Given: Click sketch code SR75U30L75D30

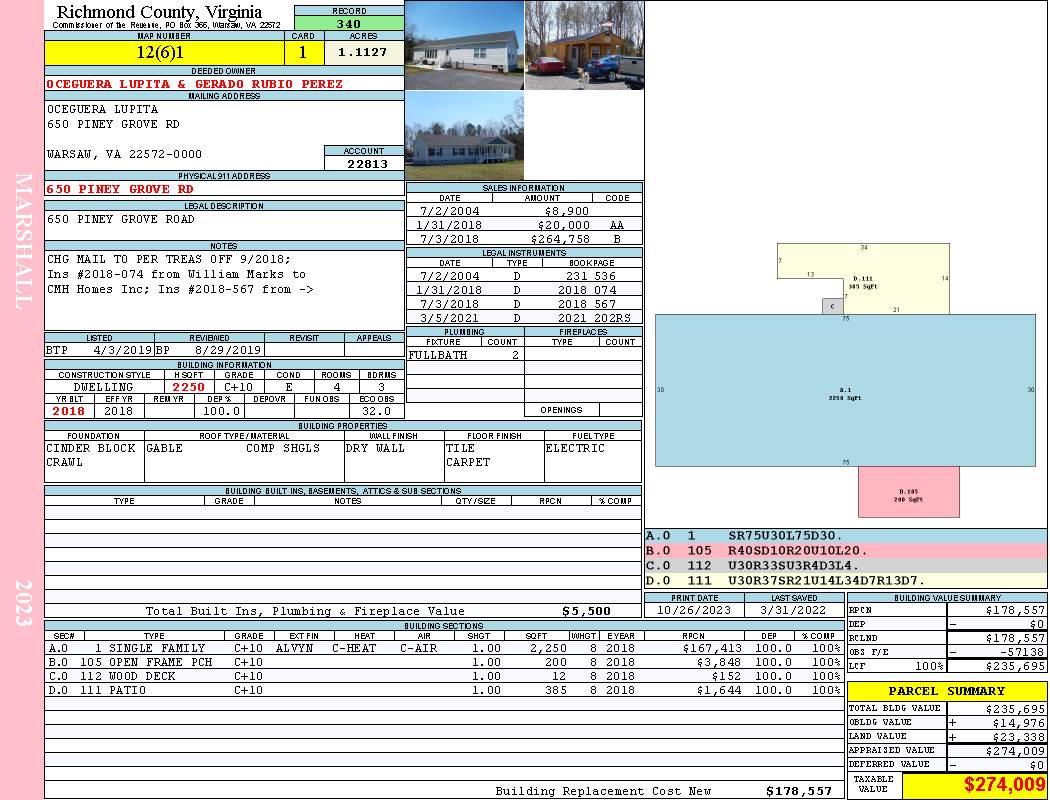Looking at the screenshot, I should pos(785,536).
